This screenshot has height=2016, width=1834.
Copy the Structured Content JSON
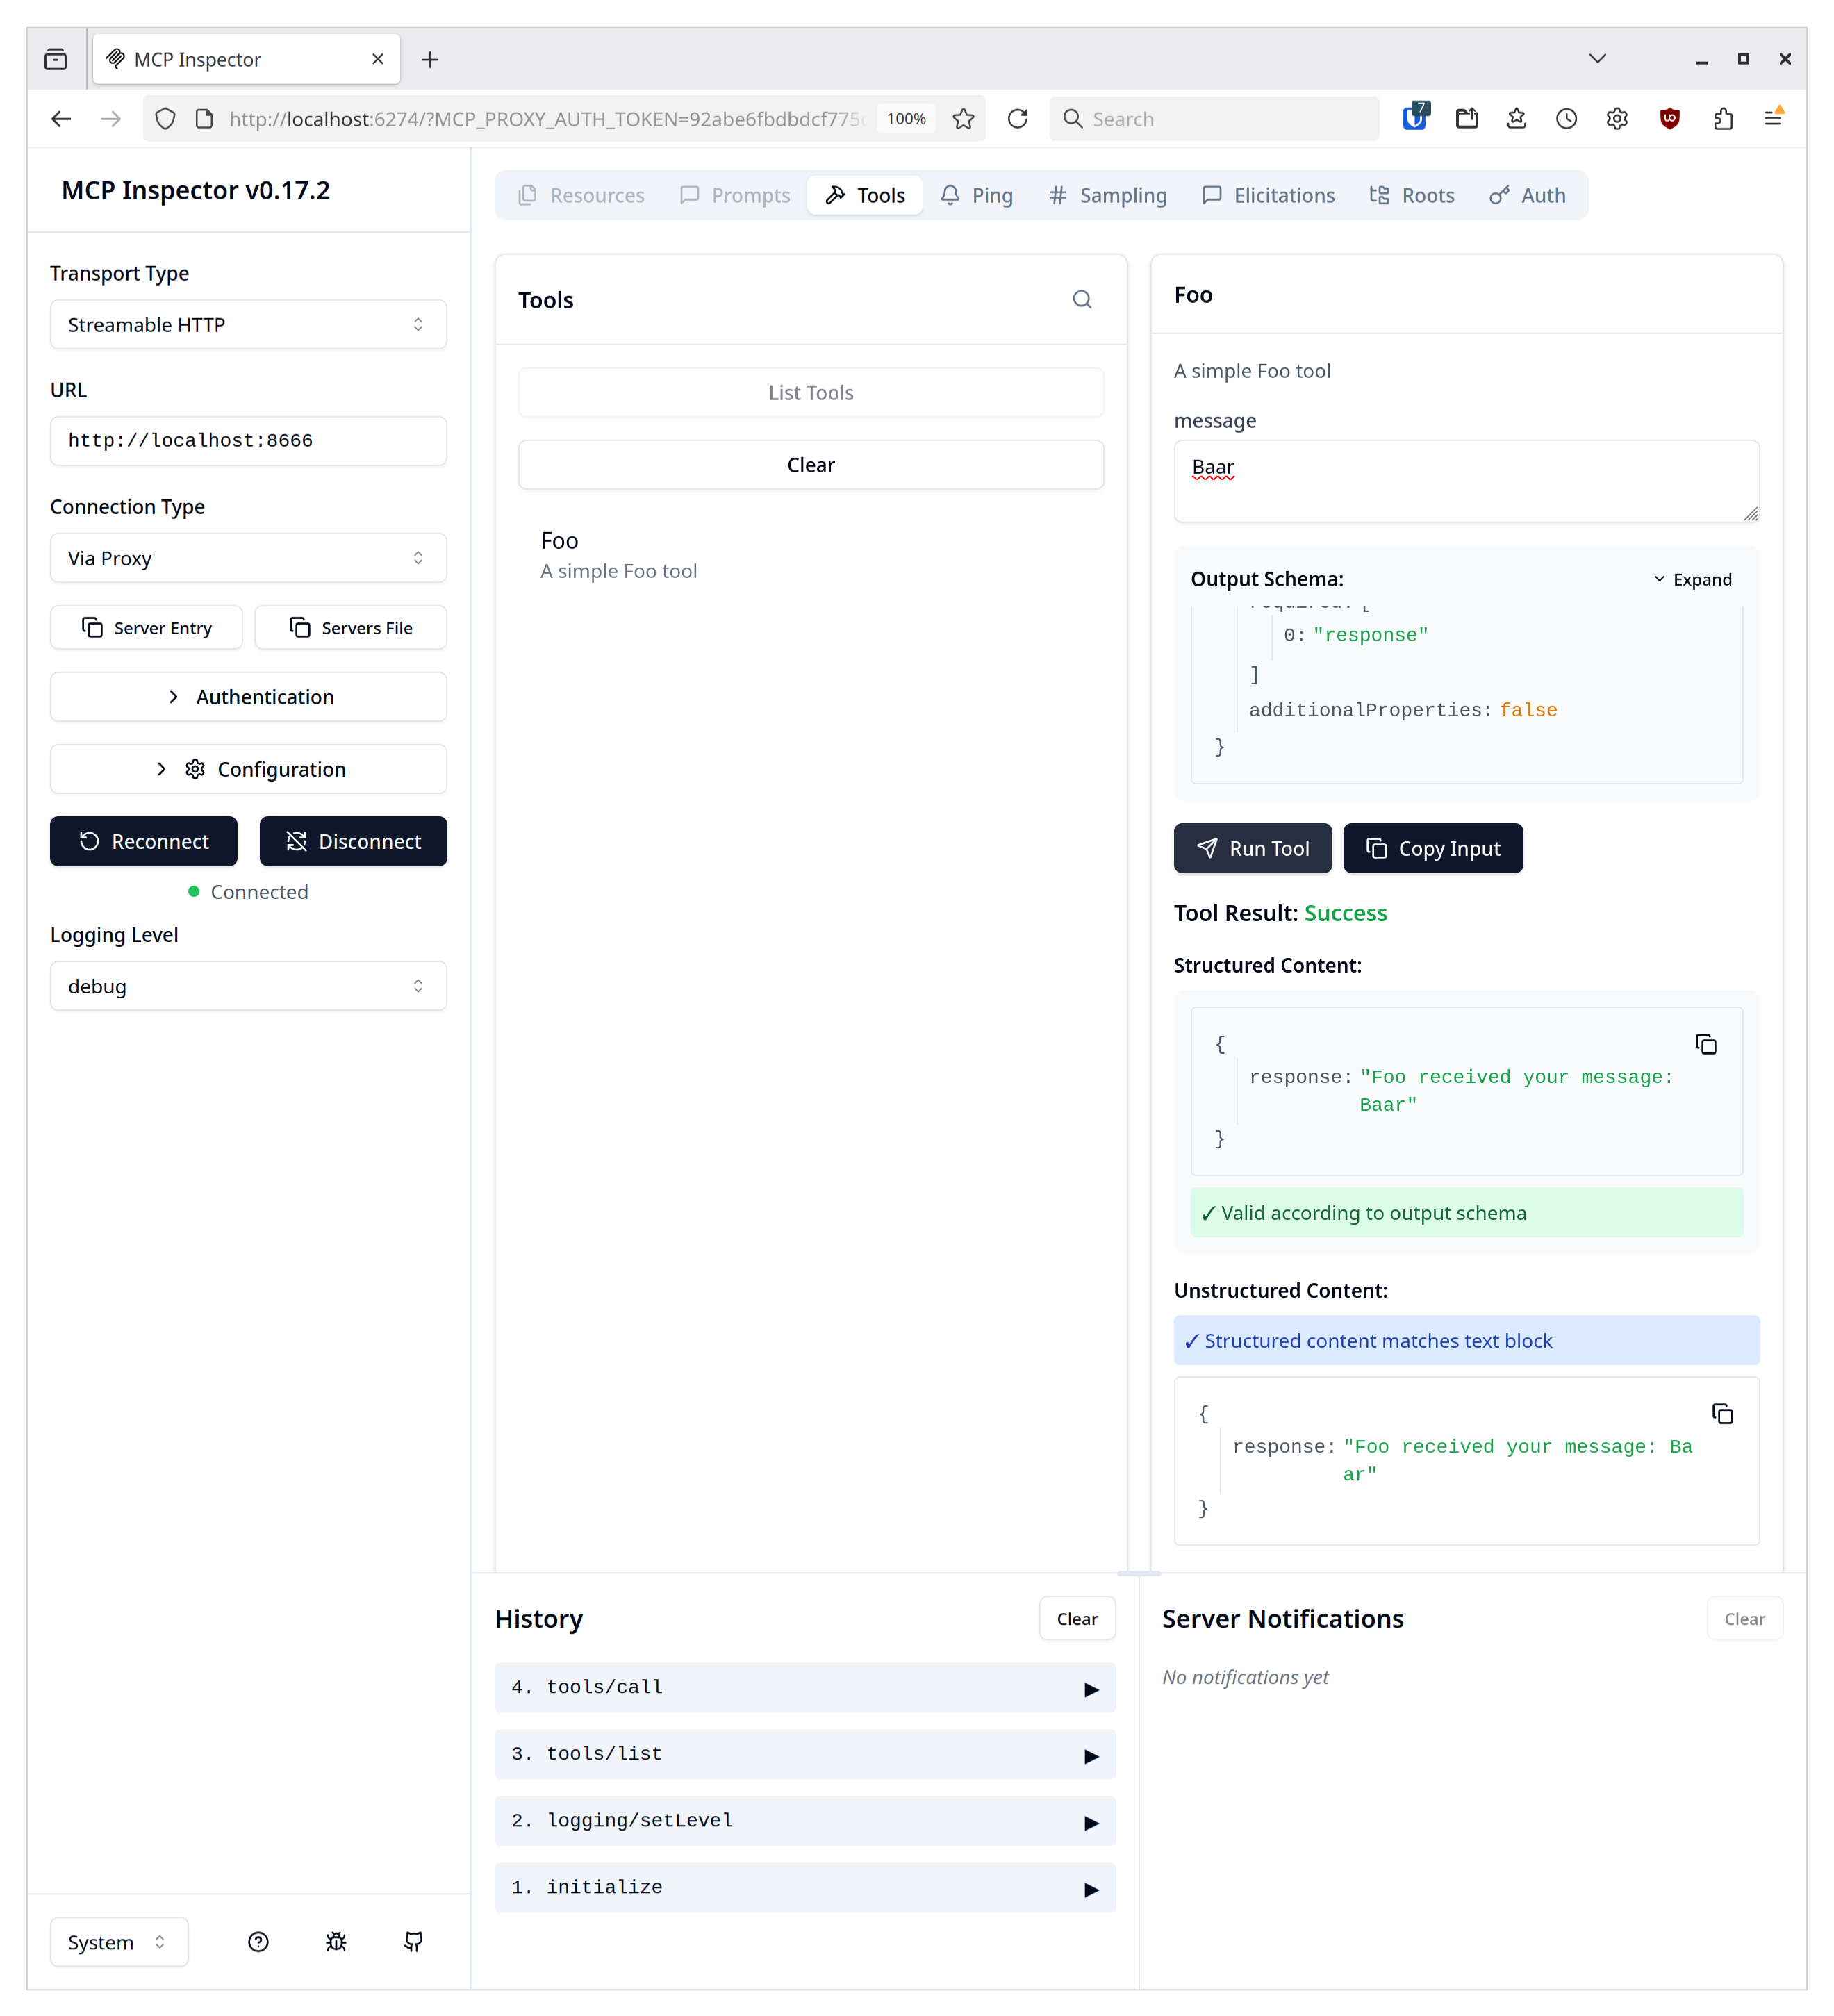(1705, 1044)
